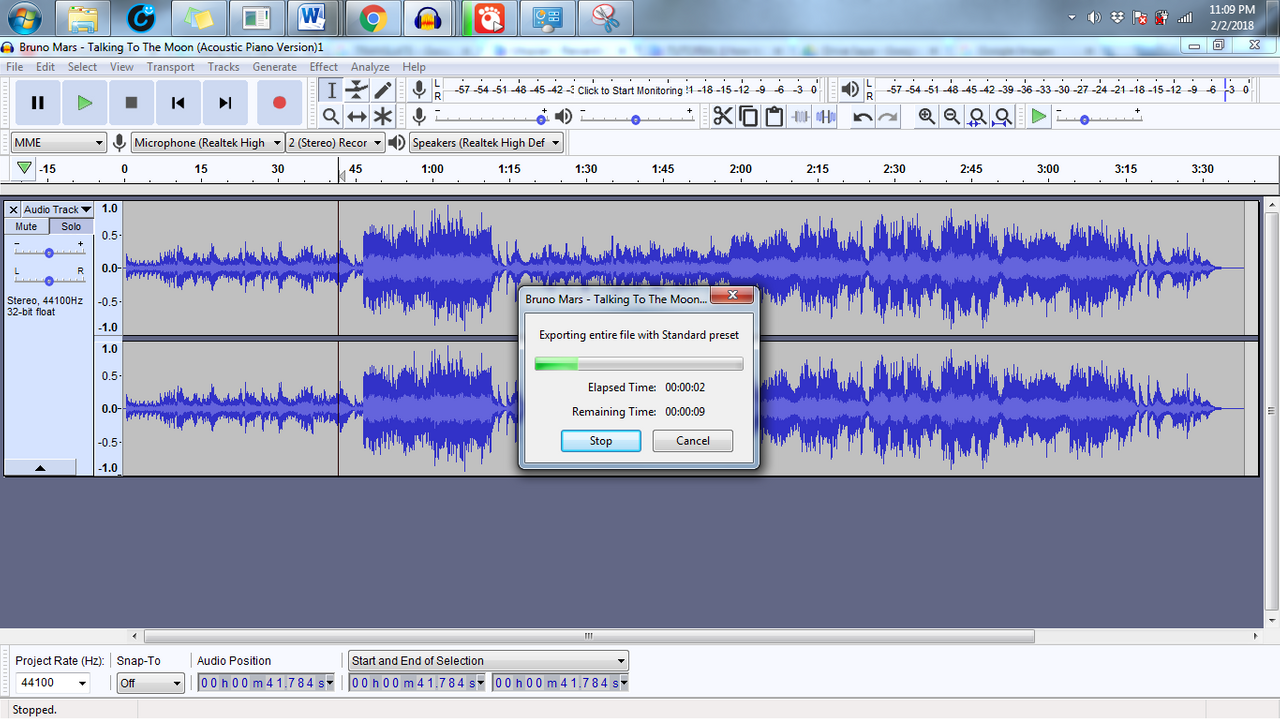Viewport: 1280px width, 720px height.
Task: Click the Silence Audio icon
Action: [825, 116]
